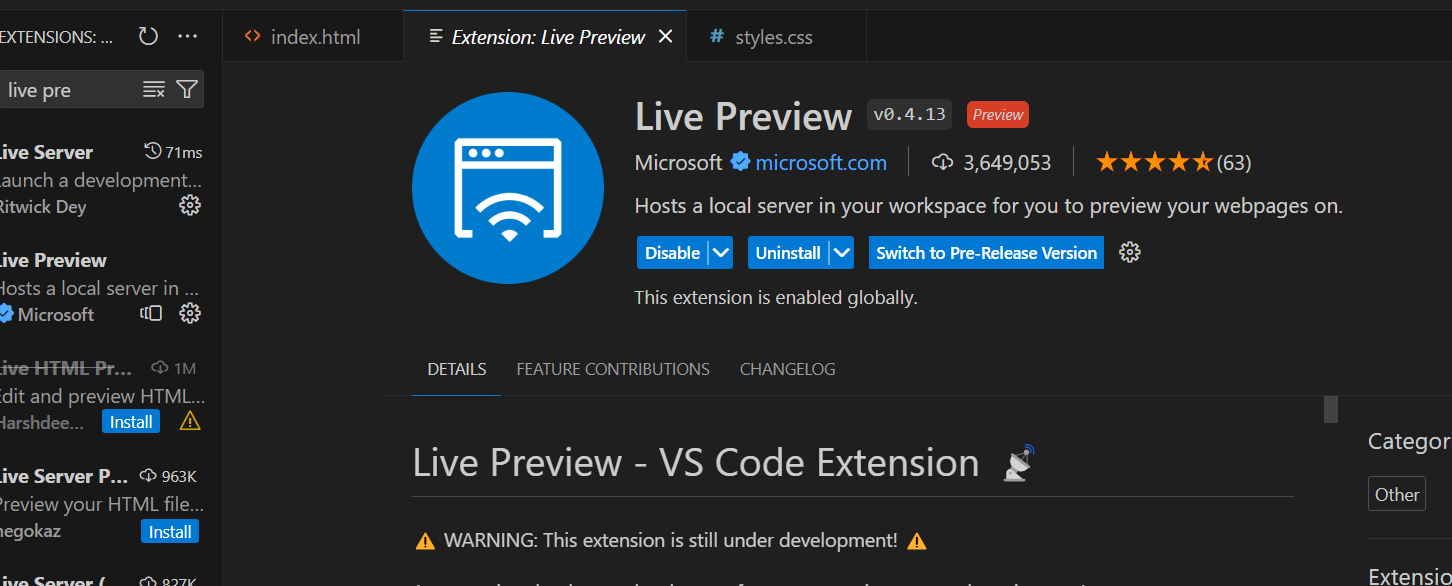Select Live HTML Previewer list entry

(x=101, y=395)
